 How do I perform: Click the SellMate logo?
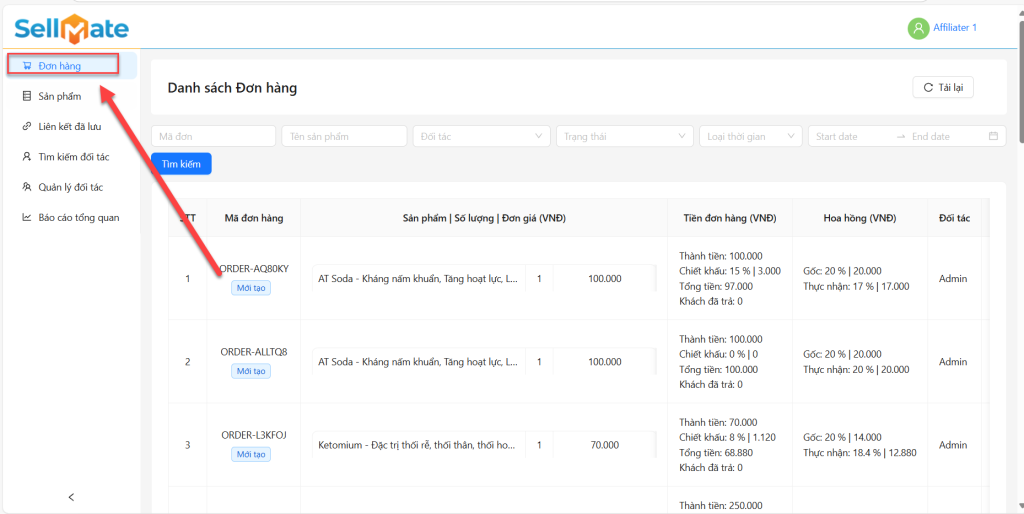tap(71, 28)
